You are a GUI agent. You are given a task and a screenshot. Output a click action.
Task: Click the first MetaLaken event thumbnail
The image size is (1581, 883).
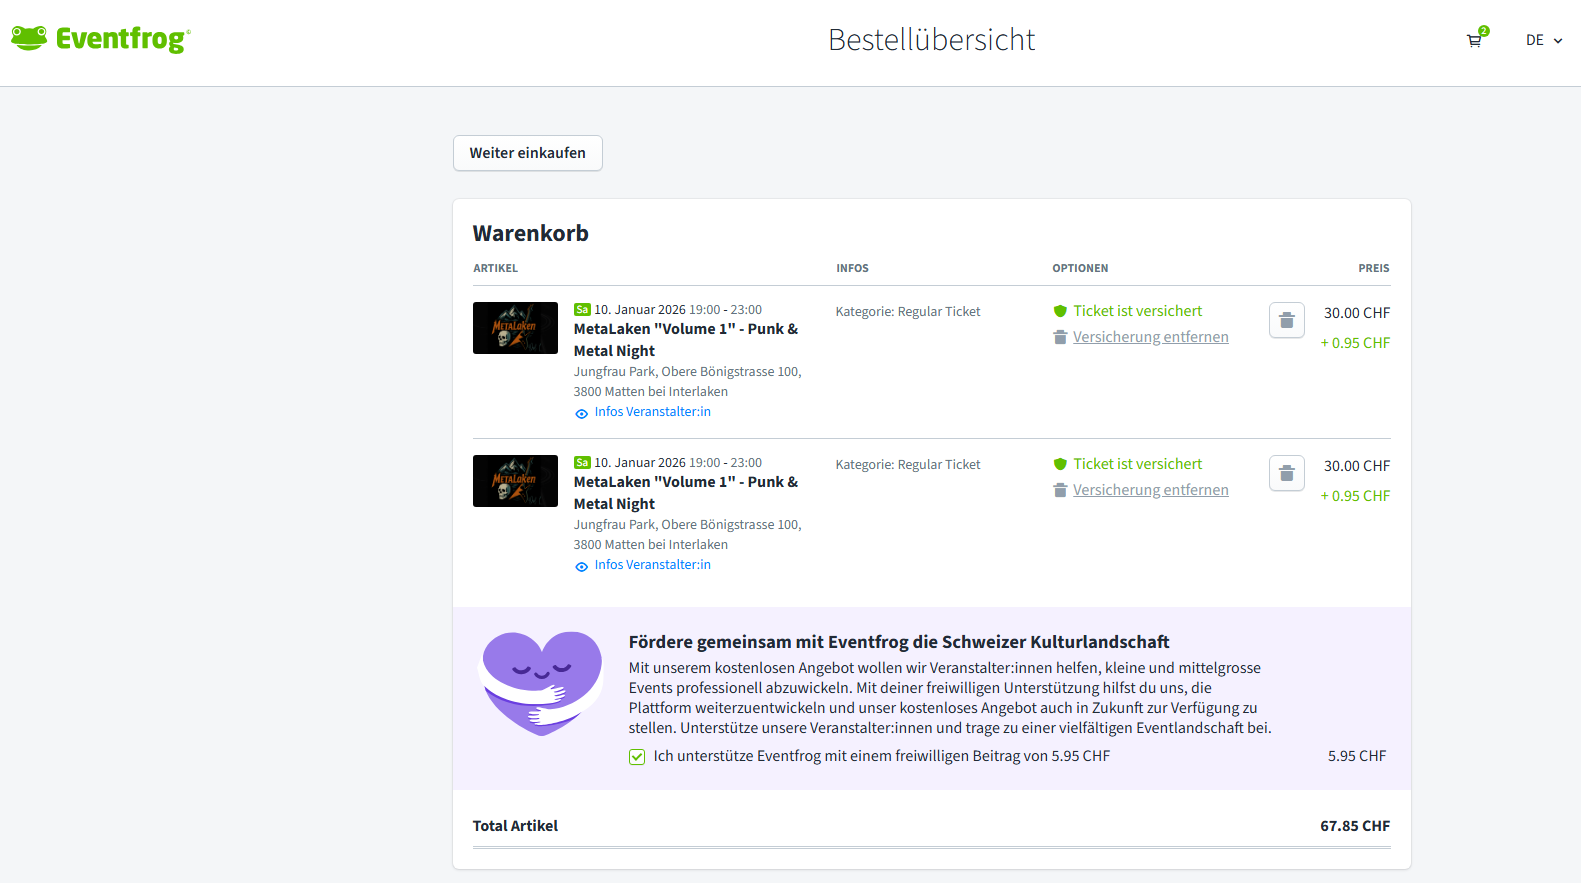click(x=515, y=328)
